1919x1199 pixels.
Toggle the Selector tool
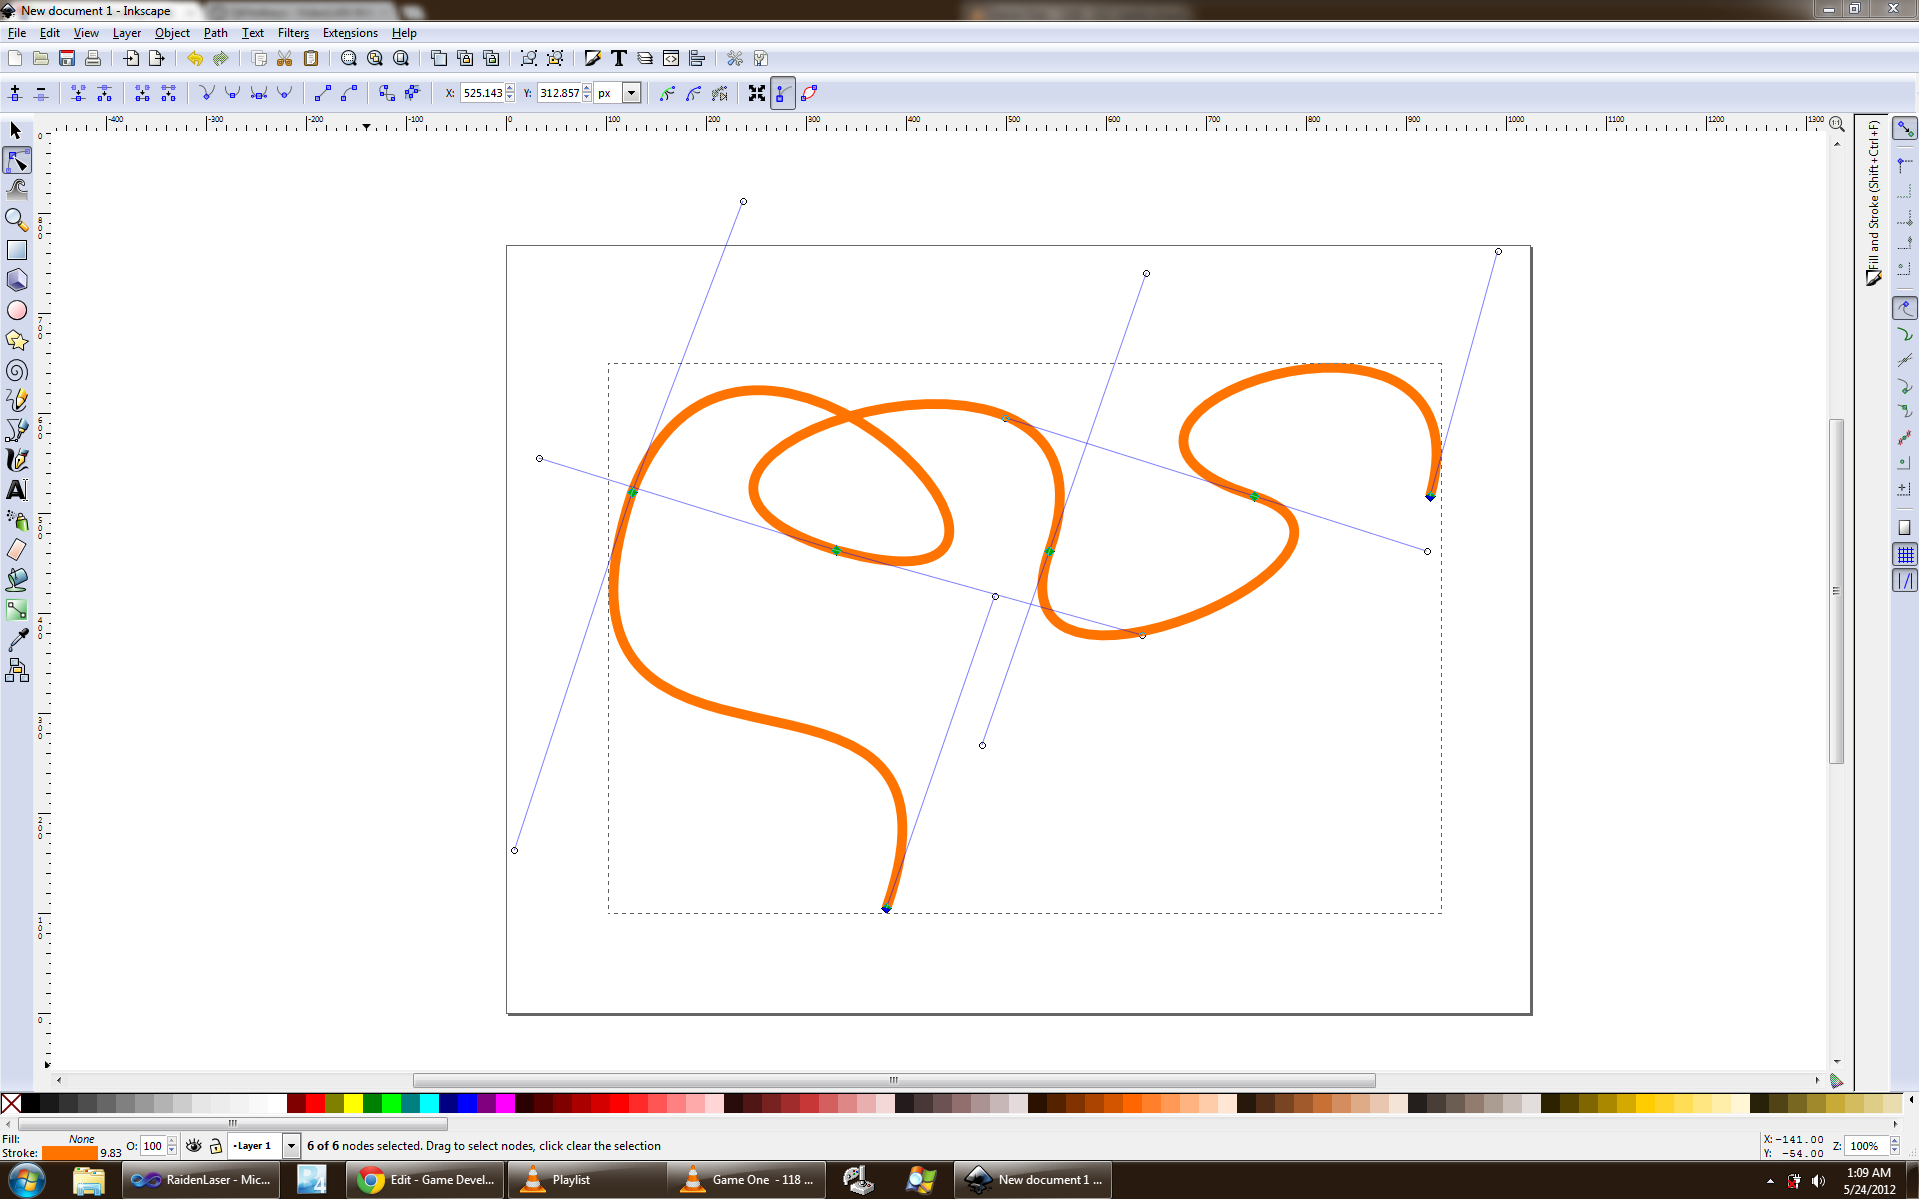(x=16, y=131)
